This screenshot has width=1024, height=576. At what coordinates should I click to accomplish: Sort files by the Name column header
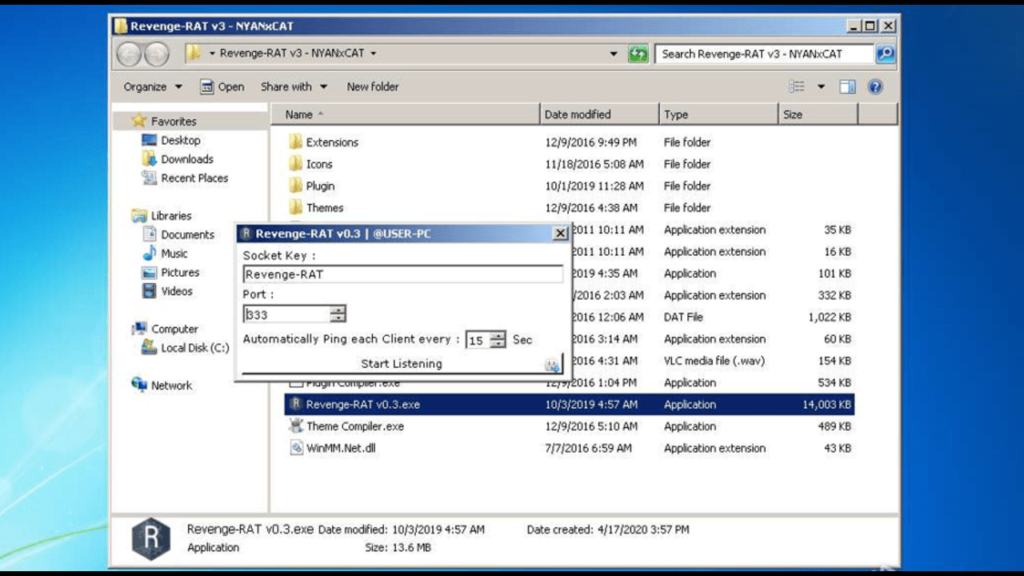[x=406, y=114]
